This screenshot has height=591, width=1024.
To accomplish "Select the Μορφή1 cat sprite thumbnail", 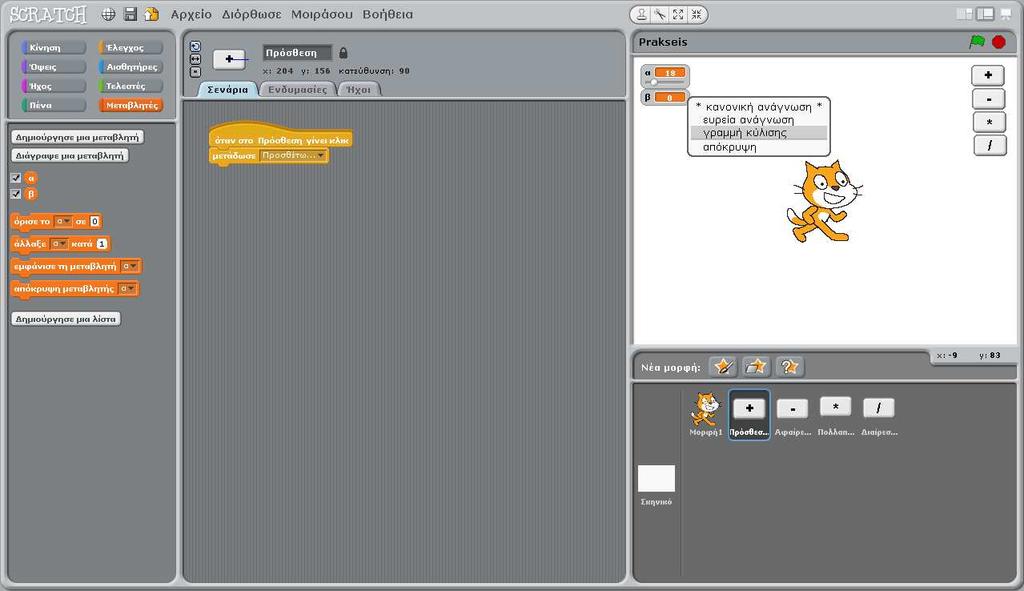I will pos(705,415).
